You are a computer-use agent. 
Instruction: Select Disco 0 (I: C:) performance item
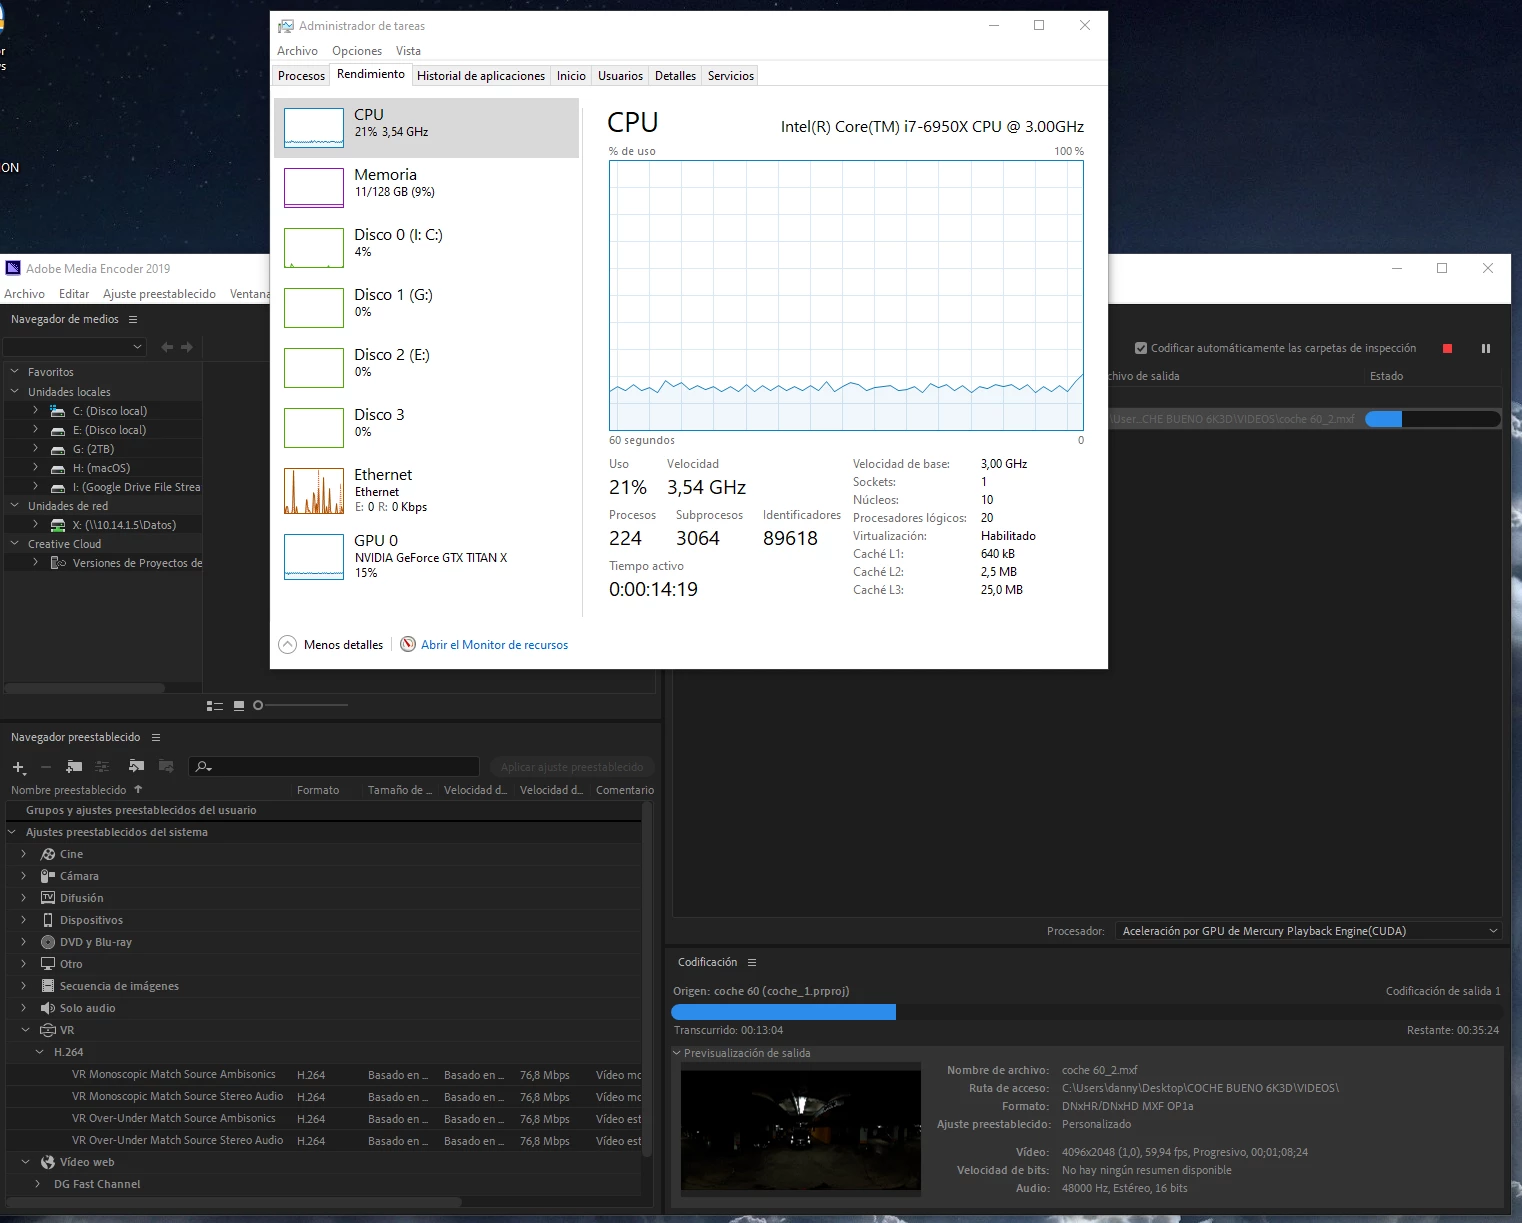coord(427,247)
